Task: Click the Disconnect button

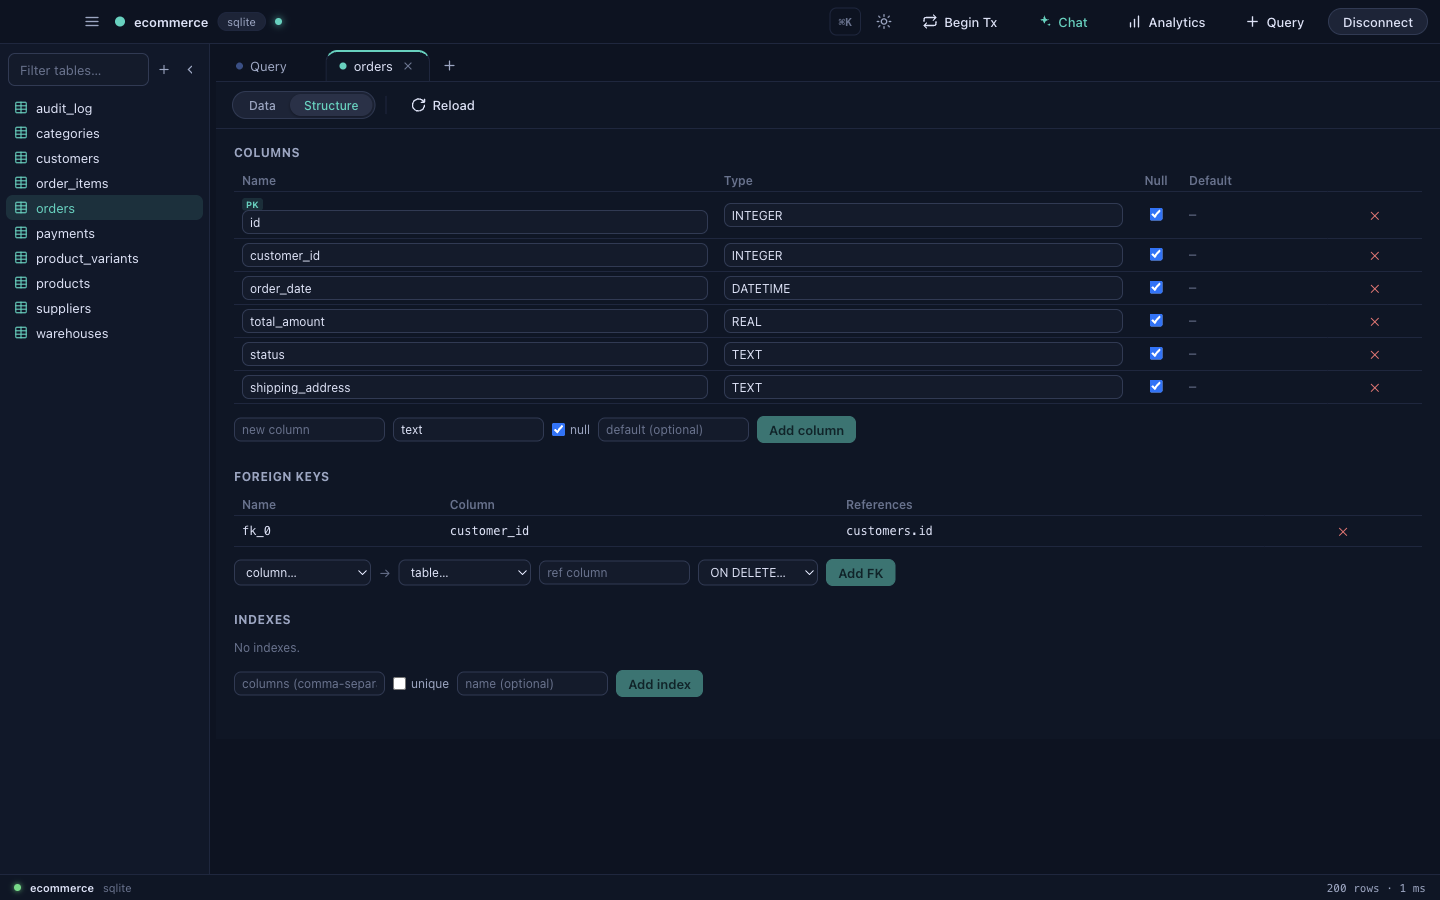Action: click(x=1378, y=22)
